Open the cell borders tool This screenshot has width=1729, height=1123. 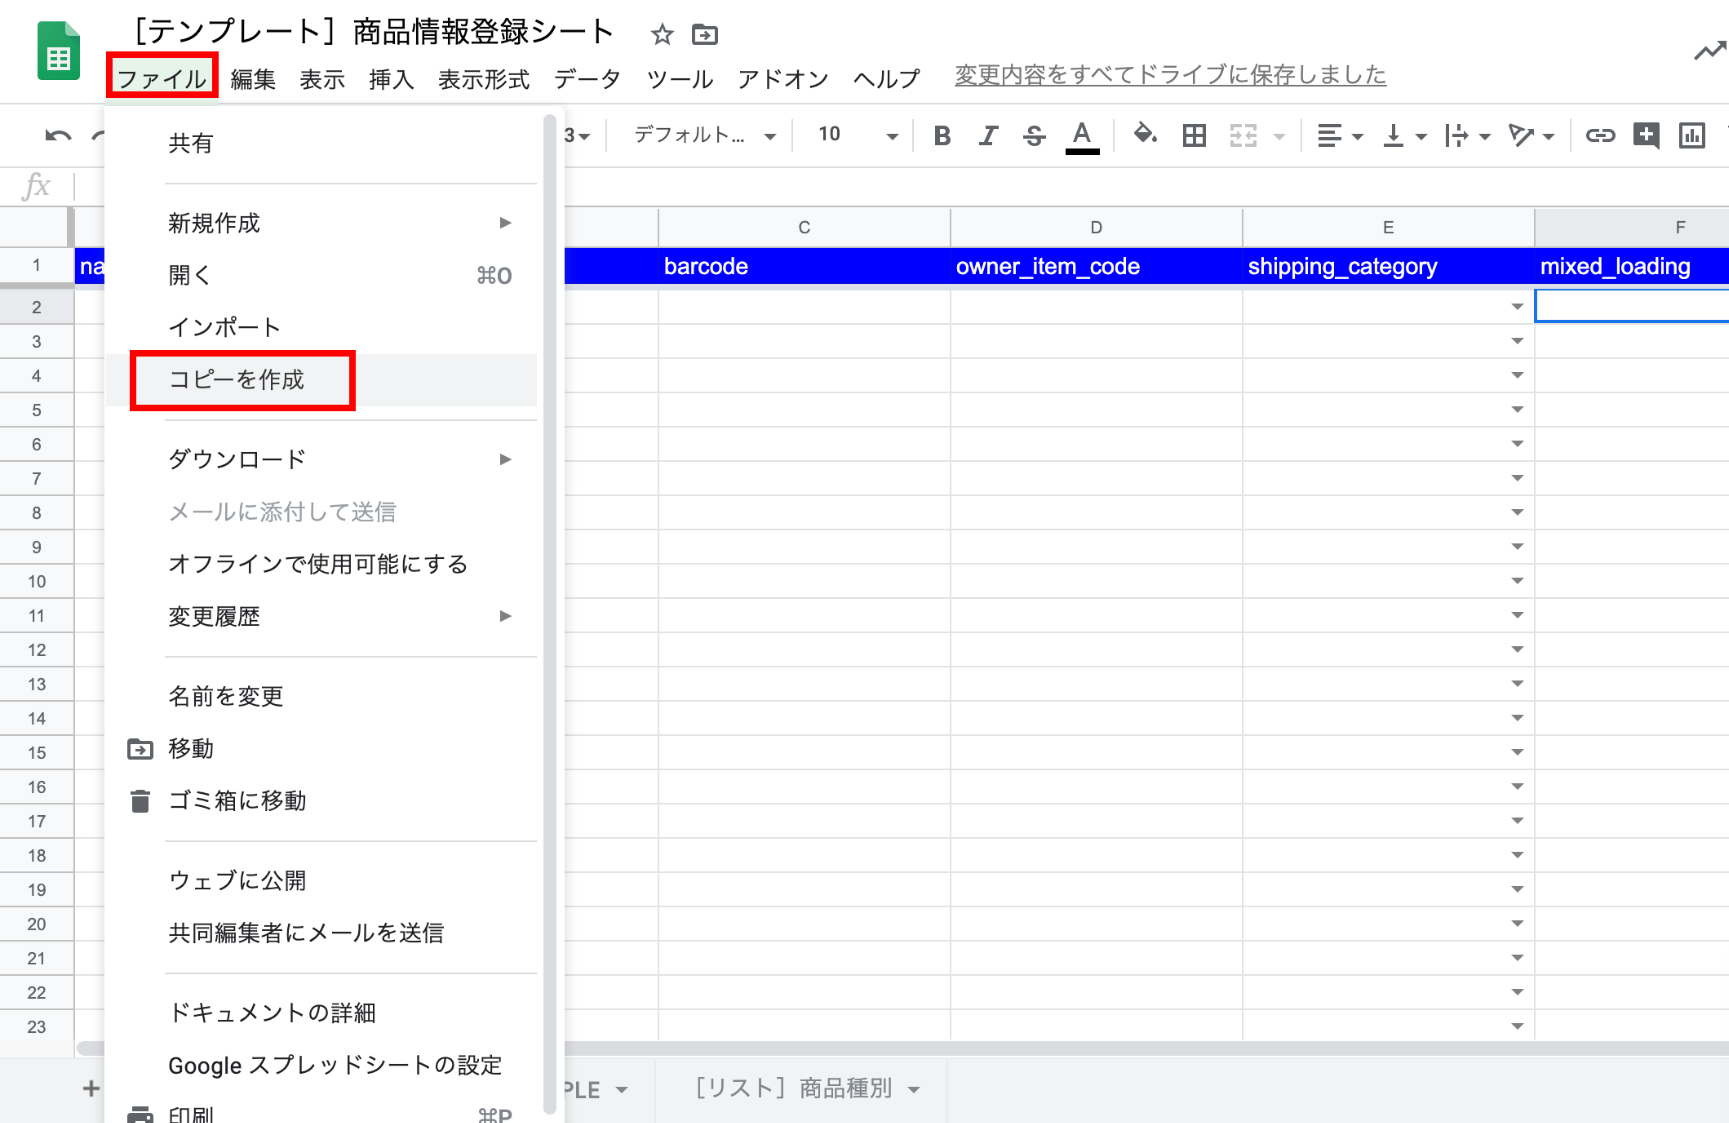click(x=1194, y=136)
